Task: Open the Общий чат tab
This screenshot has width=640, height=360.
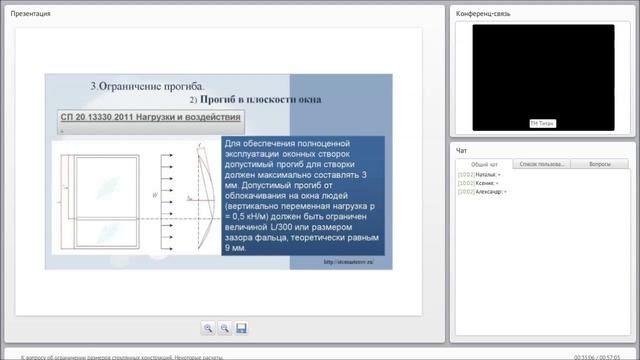Action: (x=484, y=164)
